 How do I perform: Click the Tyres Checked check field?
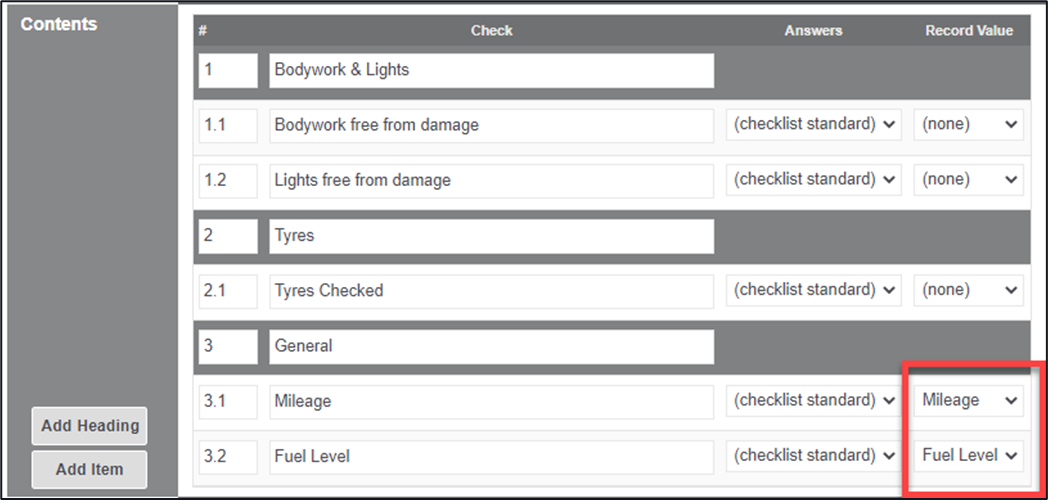click(x=491, y=290)
